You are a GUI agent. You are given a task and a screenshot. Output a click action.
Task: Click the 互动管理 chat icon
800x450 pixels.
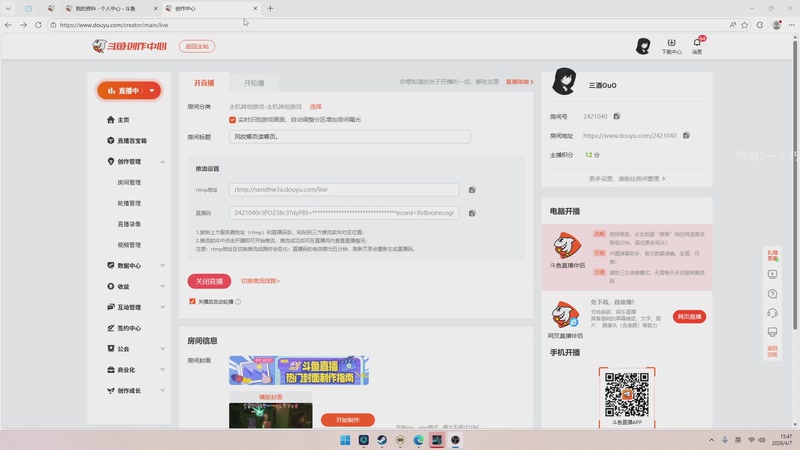111,307
